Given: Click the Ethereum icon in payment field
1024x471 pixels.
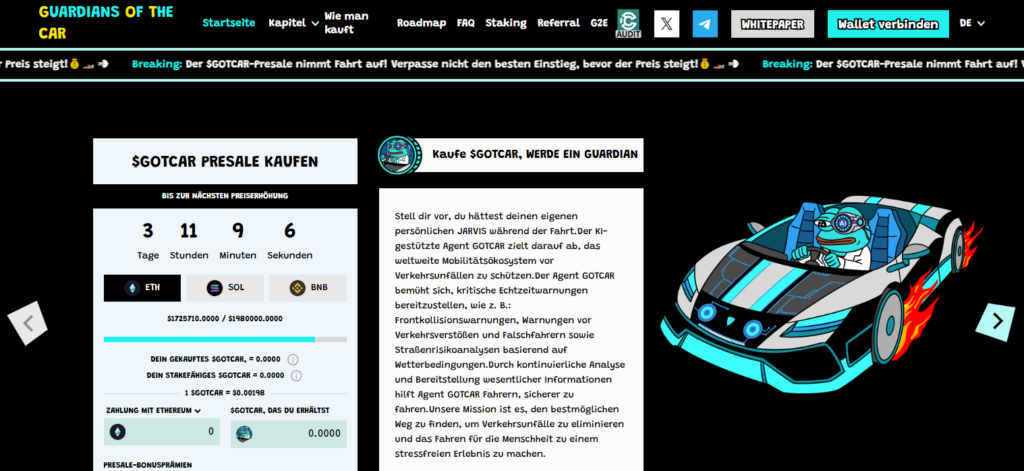Looking at the screenshot, I should click(x=118, y=432).
